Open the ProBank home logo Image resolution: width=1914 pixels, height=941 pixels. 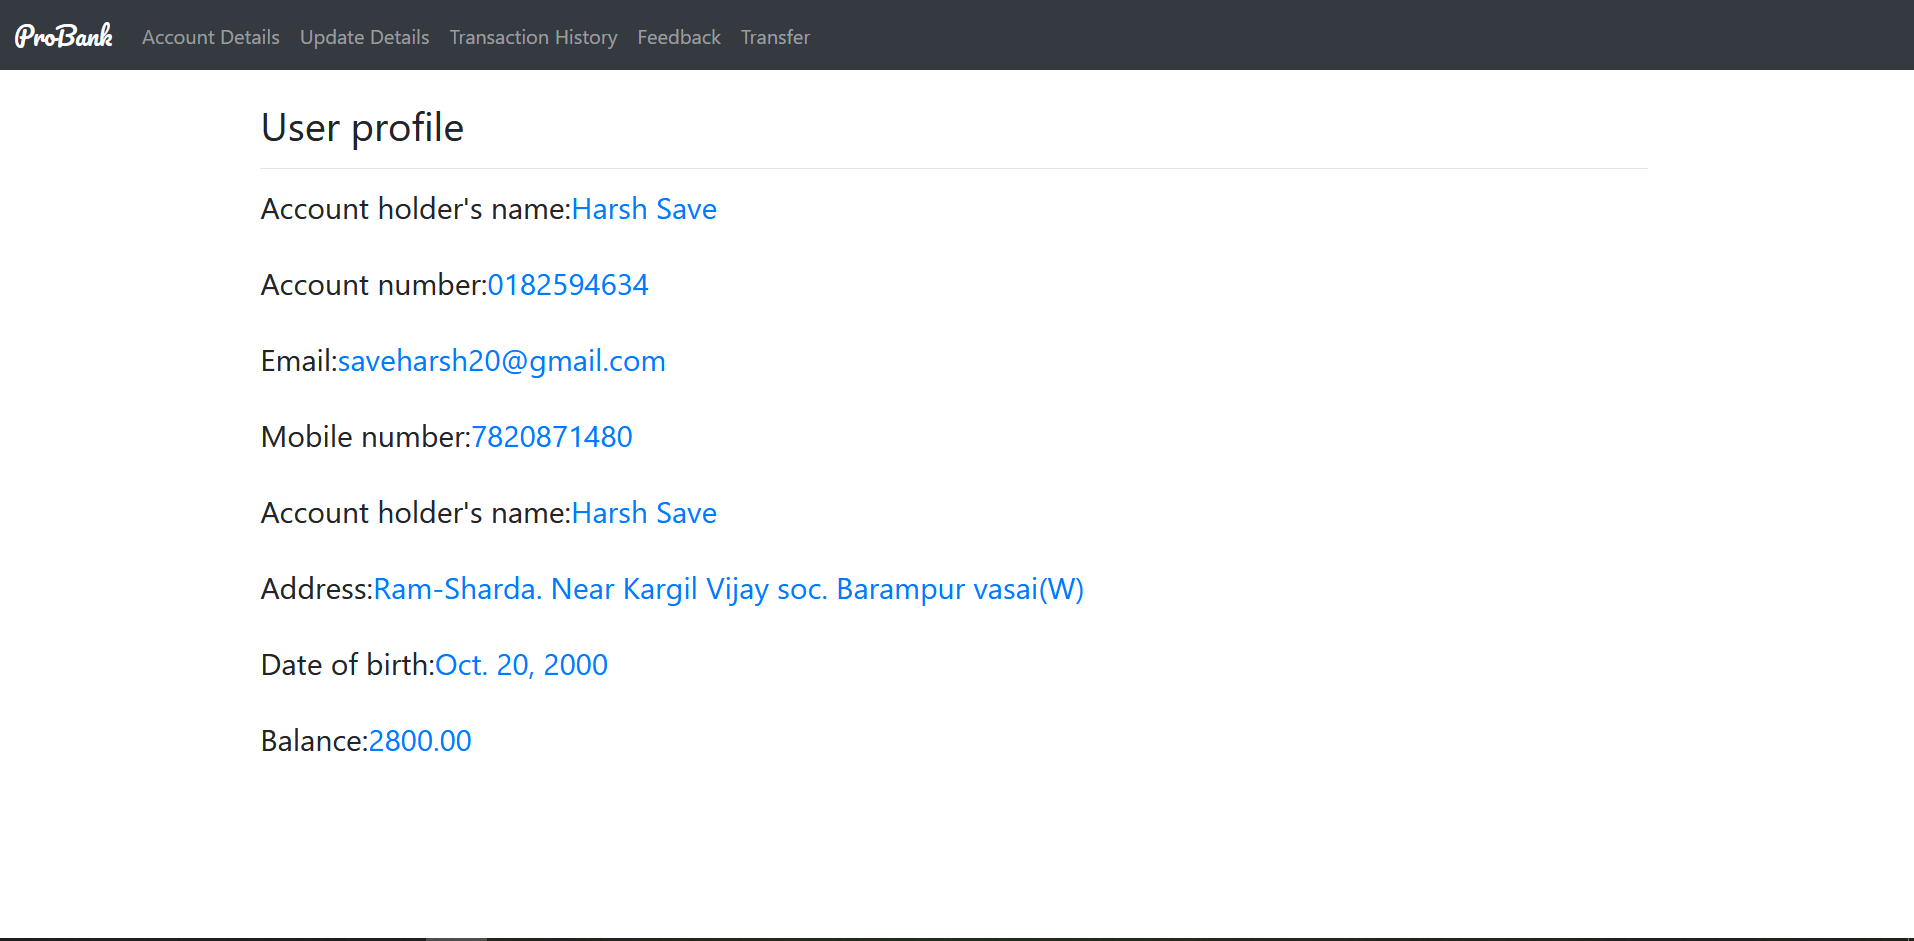pos(62,35)
